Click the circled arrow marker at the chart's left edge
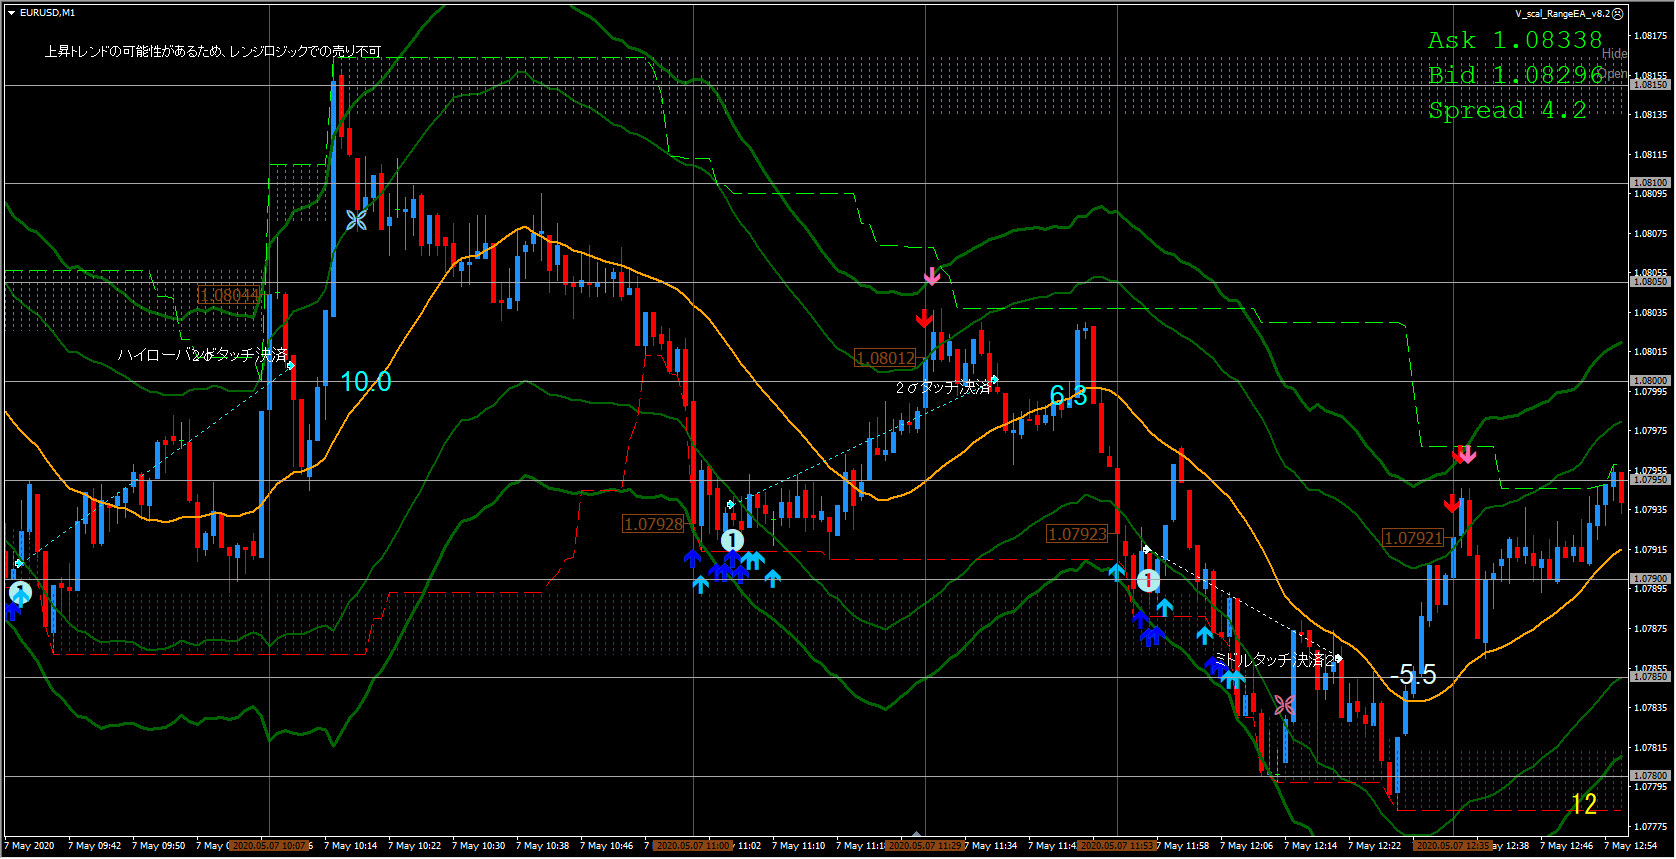The width and height of the screenshot is (1676, 859). click(20, 593)
